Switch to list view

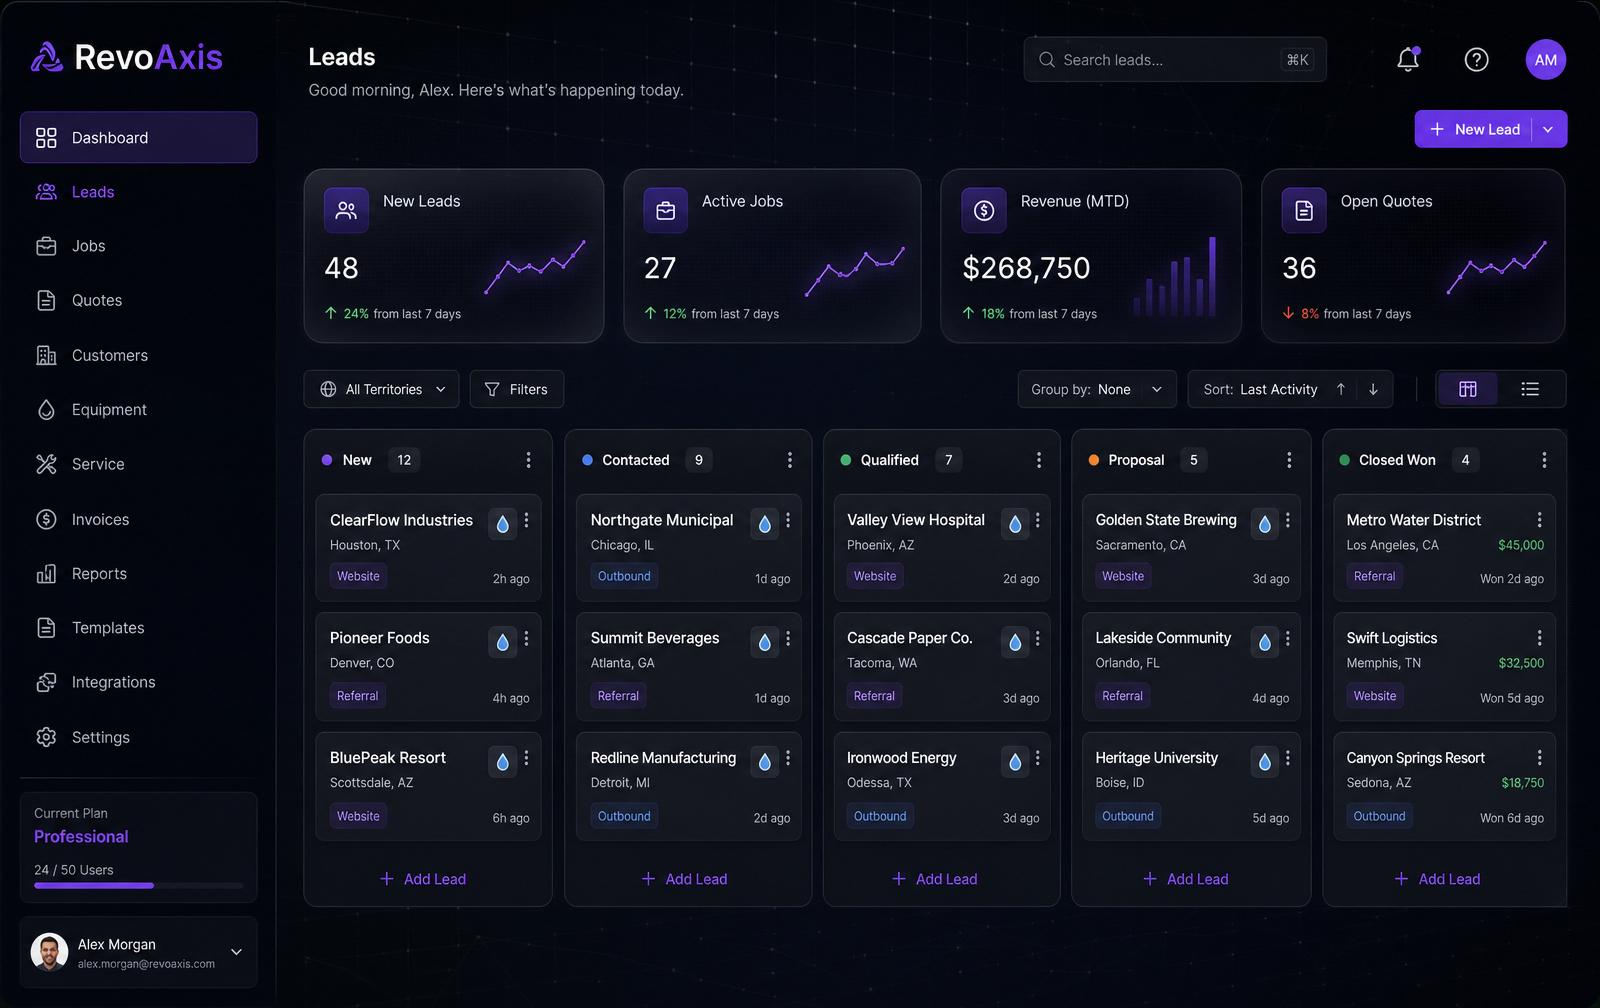[x=1530, y=389]
